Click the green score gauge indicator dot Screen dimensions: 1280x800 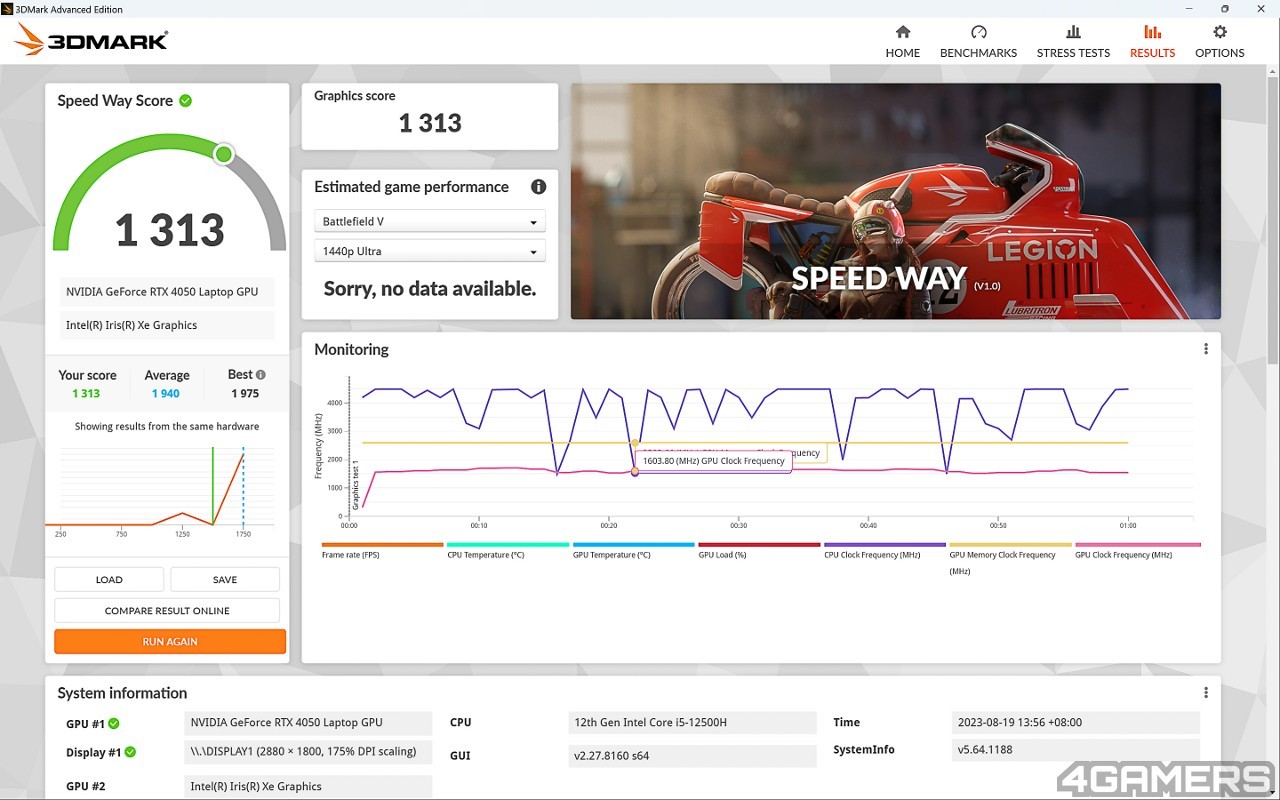tap(224, 154)
